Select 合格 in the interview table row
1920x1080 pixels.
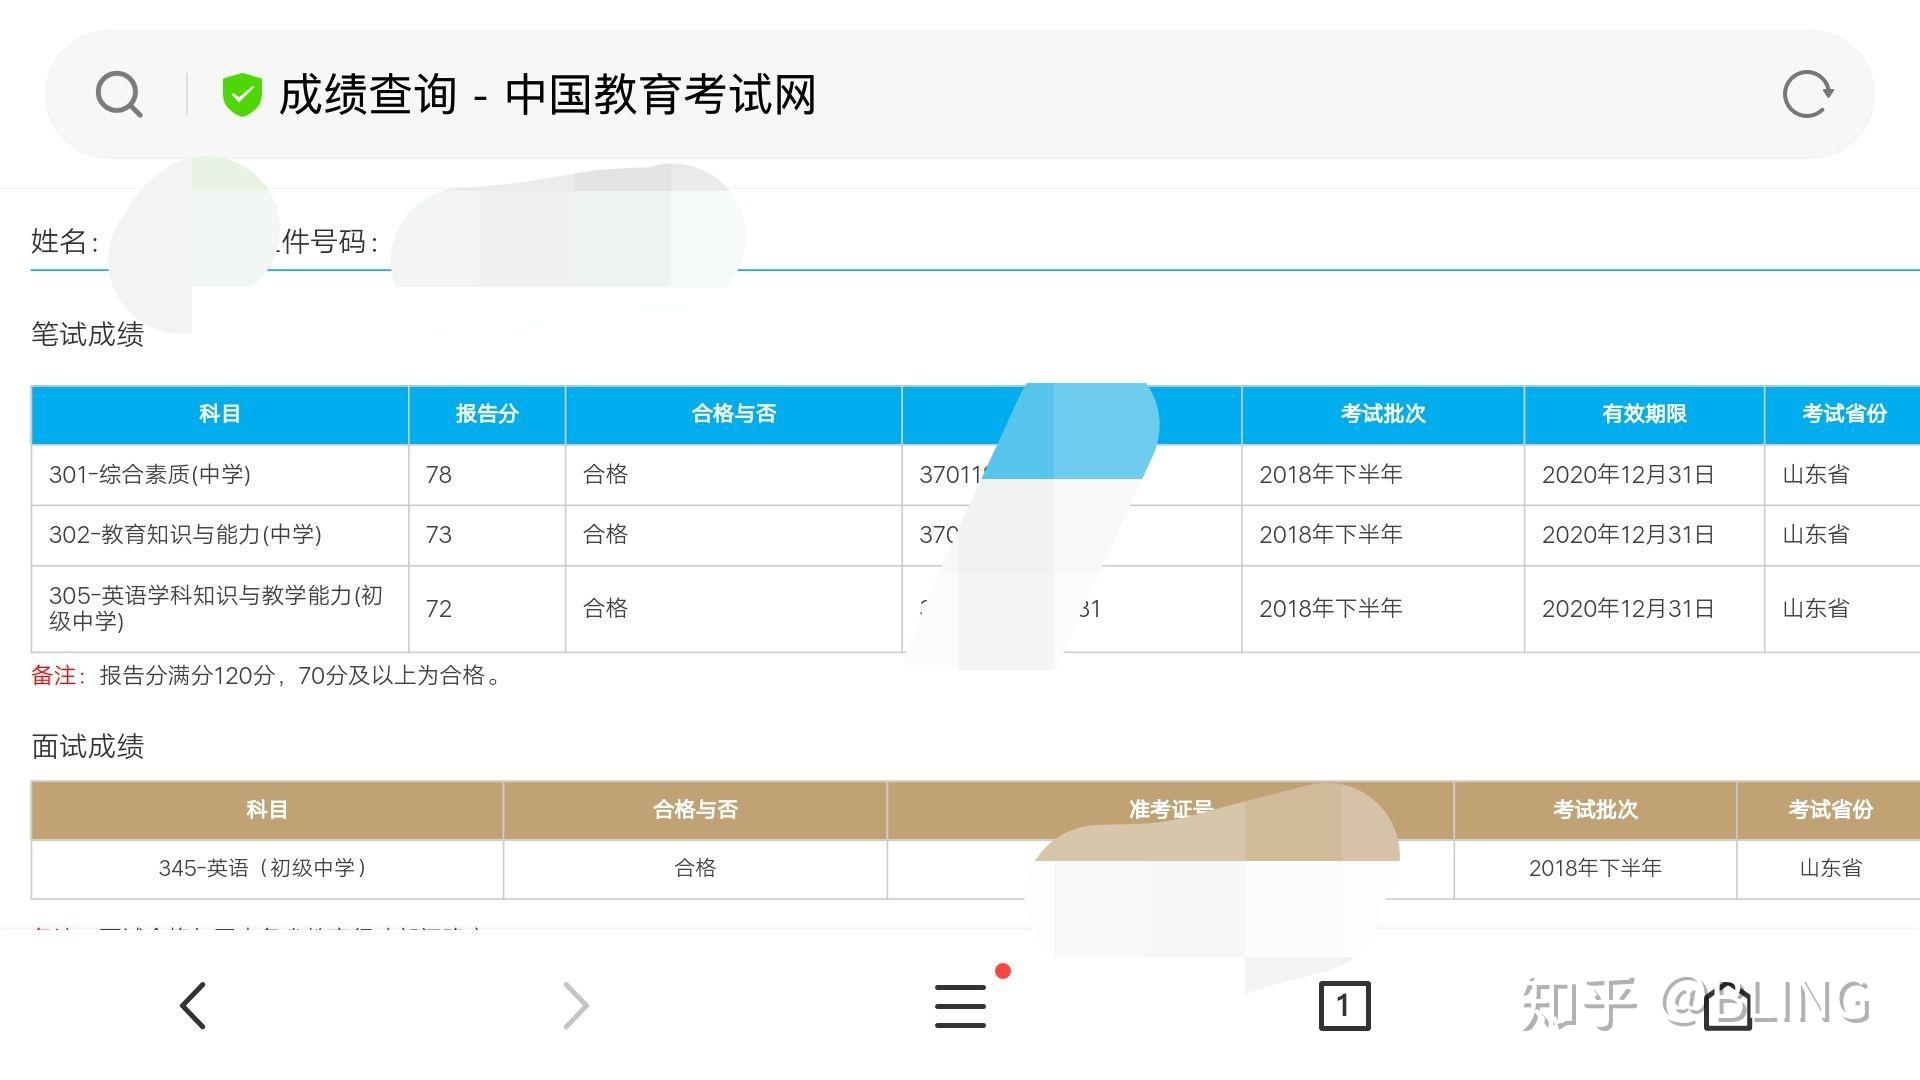coord(695,868)
